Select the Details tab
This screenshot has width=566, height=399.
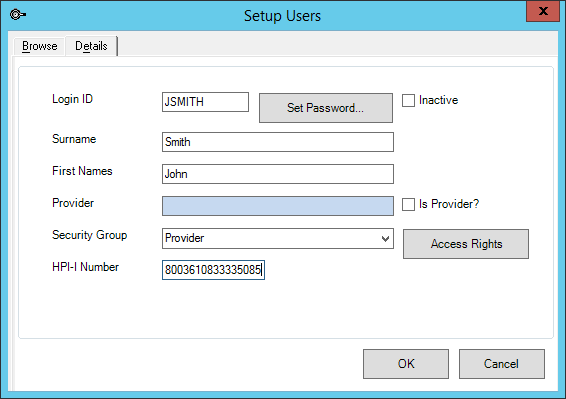[91, 46]
